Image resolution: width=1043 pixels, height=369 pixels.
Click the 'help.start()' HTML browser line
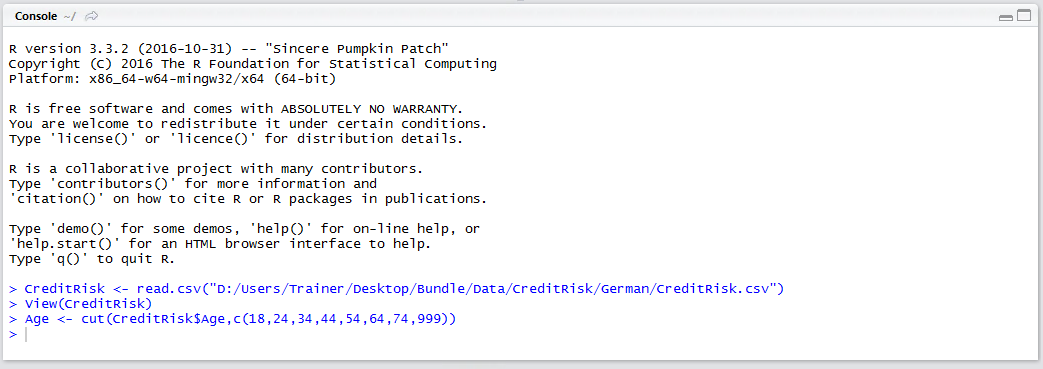point(220,244)
